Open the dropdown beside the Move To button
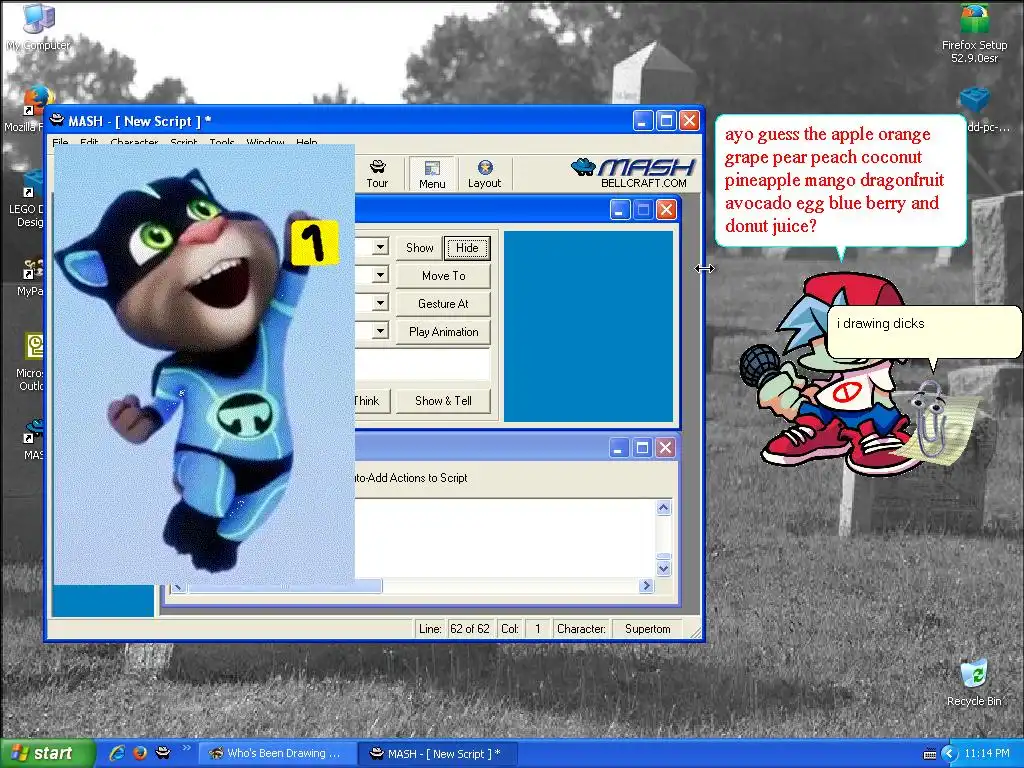Screen dimensions: 1024x768 (379, 275)
